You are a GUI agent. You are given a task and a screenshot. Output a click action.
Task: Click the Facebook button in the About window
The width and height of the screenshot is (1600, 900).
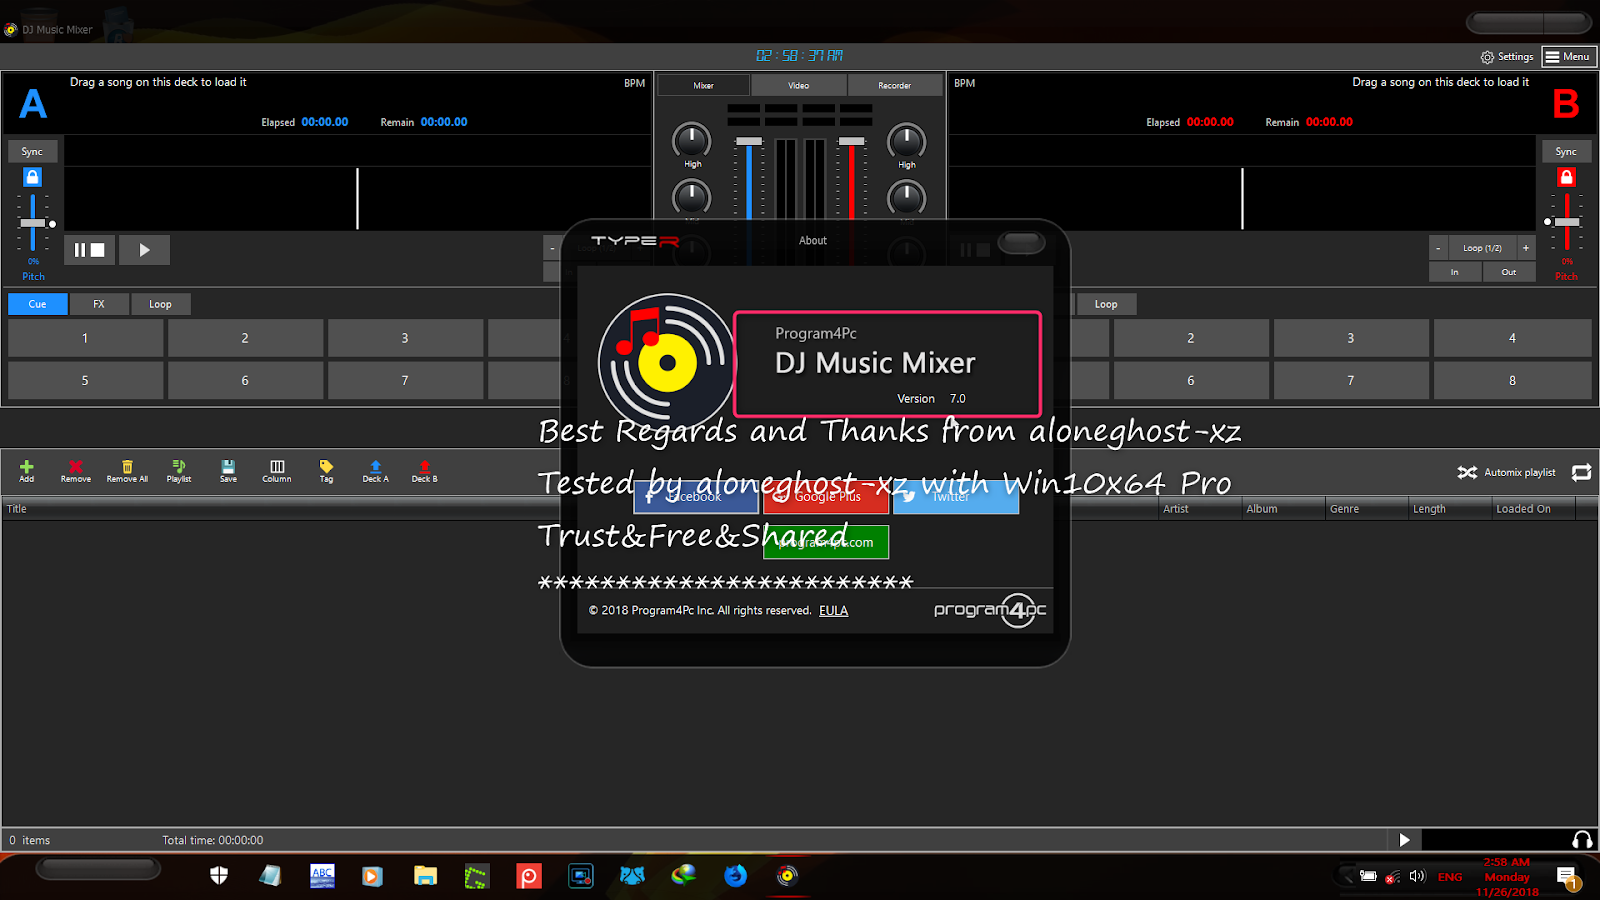(x=695, y=496)
